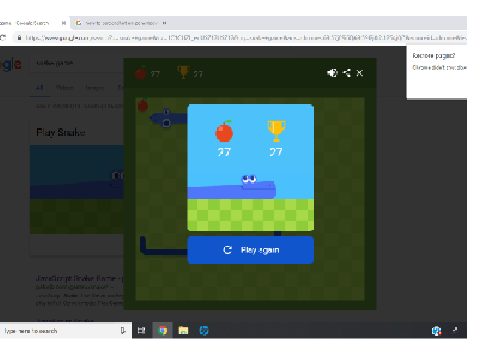Mute the snake game sound

332,73
